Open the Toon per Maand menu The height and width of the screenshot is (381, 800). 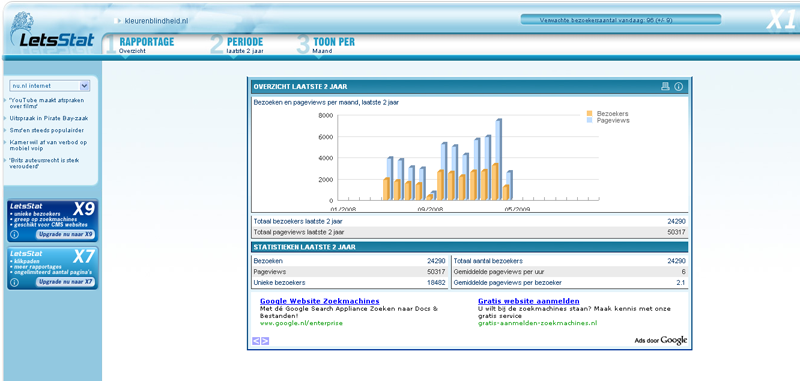[334, 45]
